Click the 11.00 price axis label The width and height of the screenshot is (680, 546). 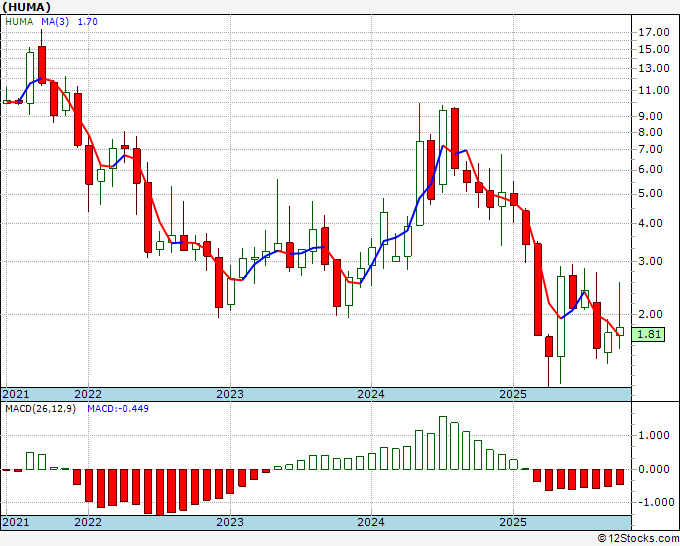point(654,90)
